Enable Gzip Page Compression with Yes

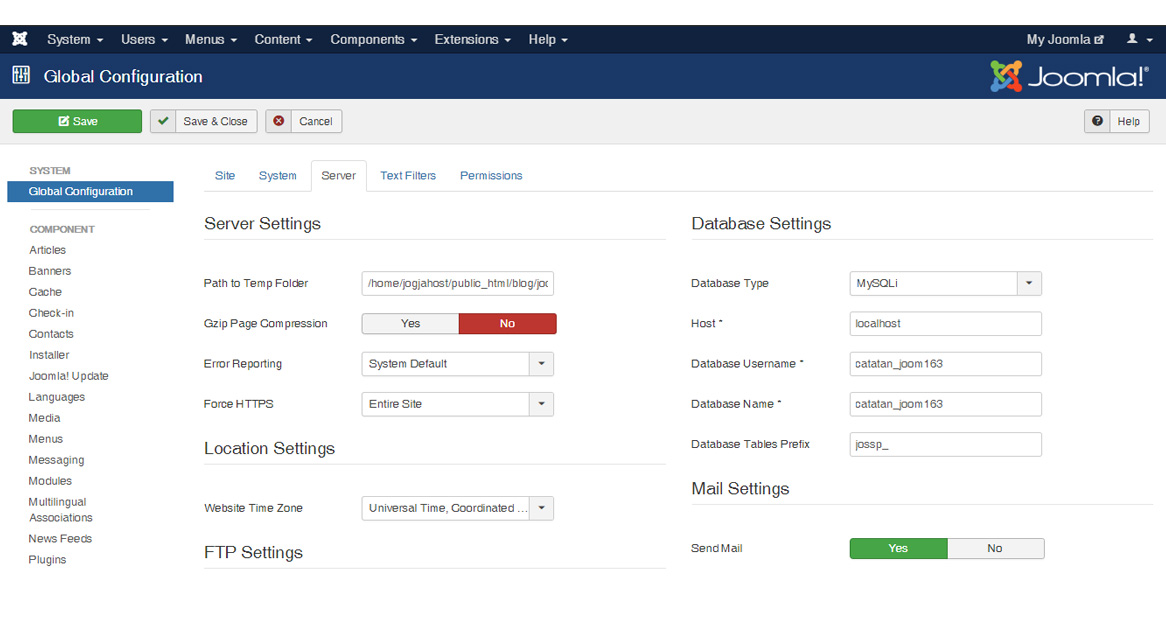(410, 324)
